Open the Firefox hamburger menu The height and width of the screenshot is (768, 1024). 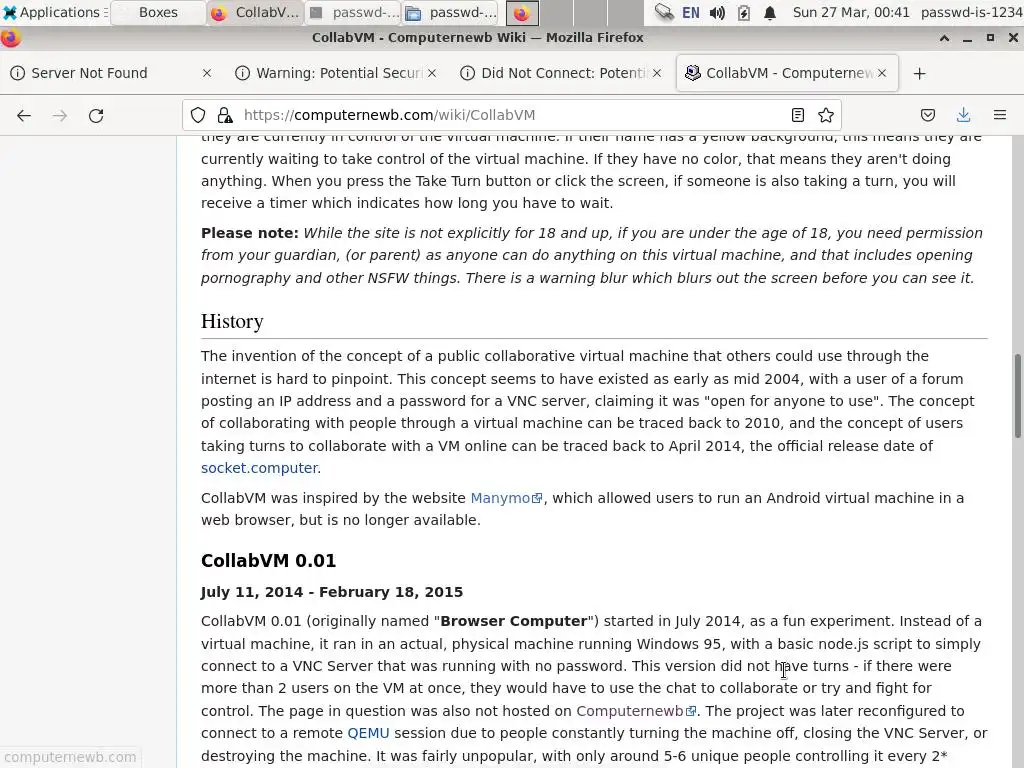(999, 116)
